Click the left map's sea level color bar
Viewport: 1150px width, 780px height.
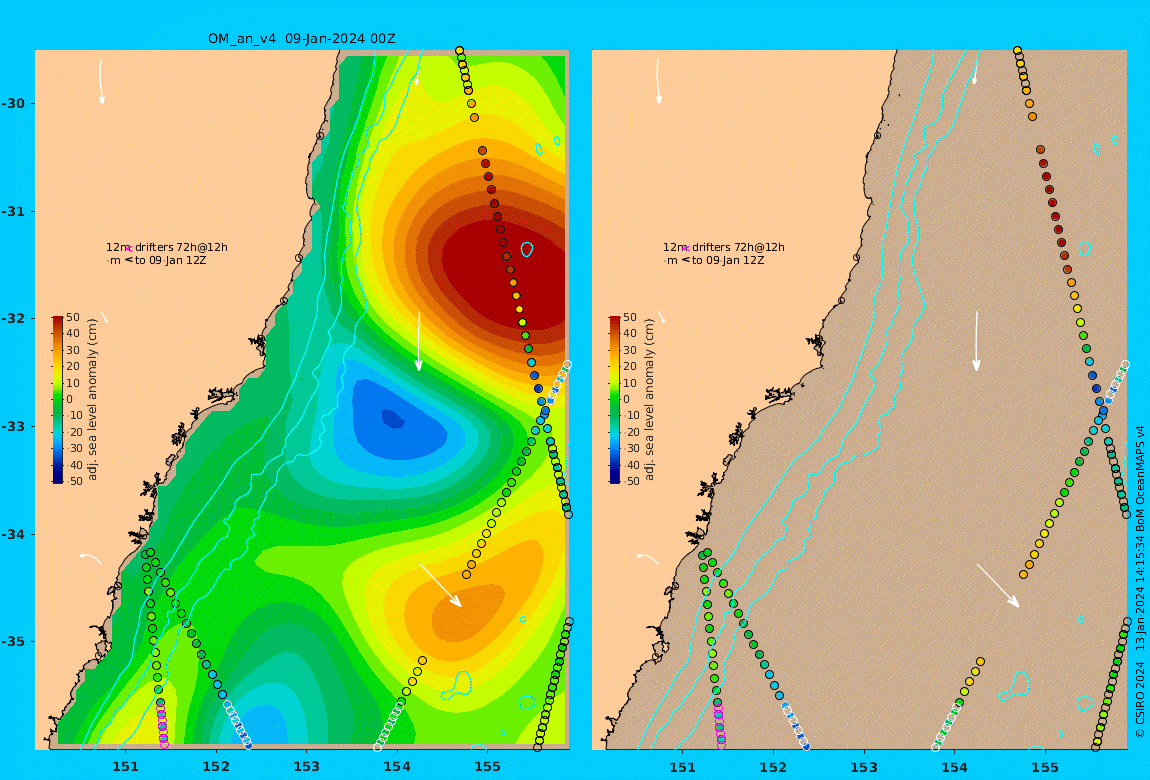(58, 400)
